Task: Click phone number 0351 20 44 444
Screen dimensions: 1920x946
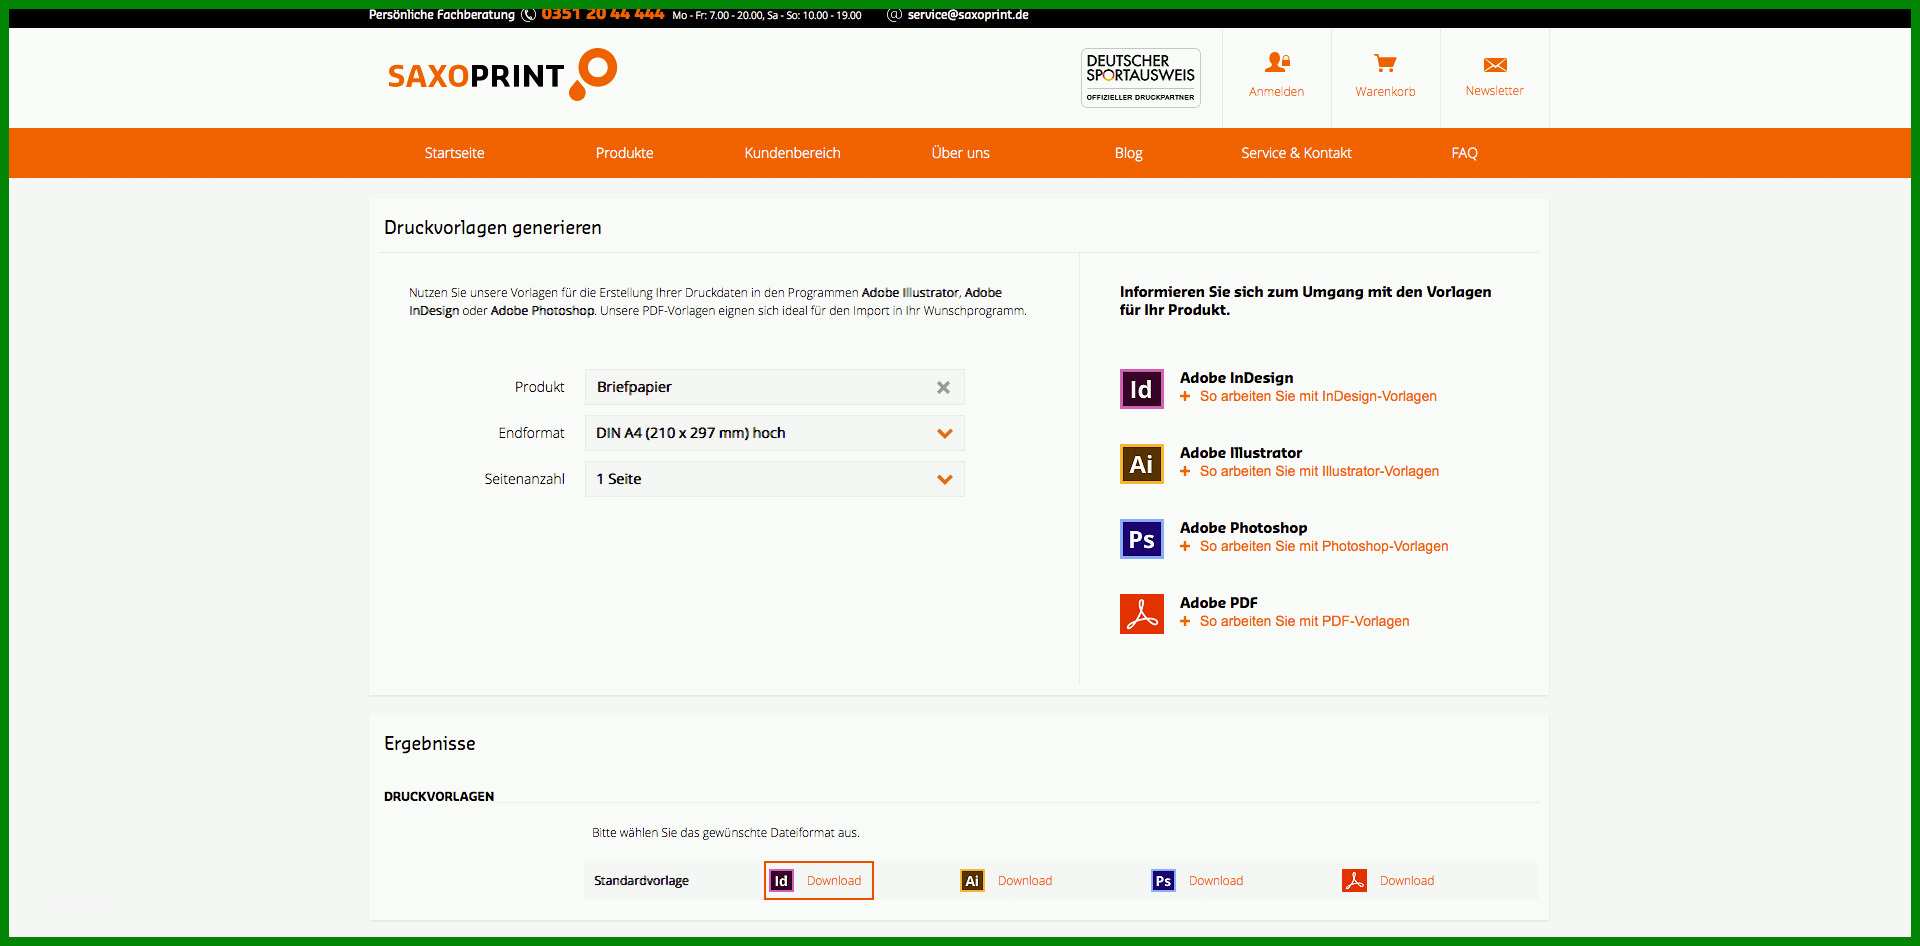Action: click(x=603, y=14)
